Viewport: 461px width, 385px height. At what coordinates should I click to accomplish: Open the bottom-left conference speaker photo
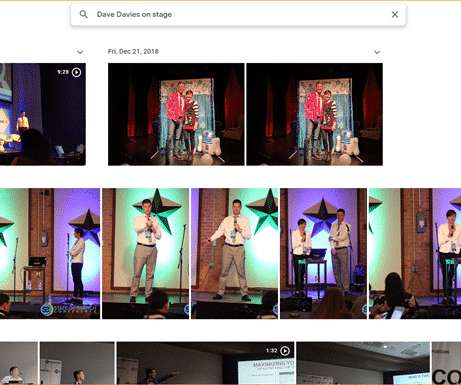(x=19, y=363)
